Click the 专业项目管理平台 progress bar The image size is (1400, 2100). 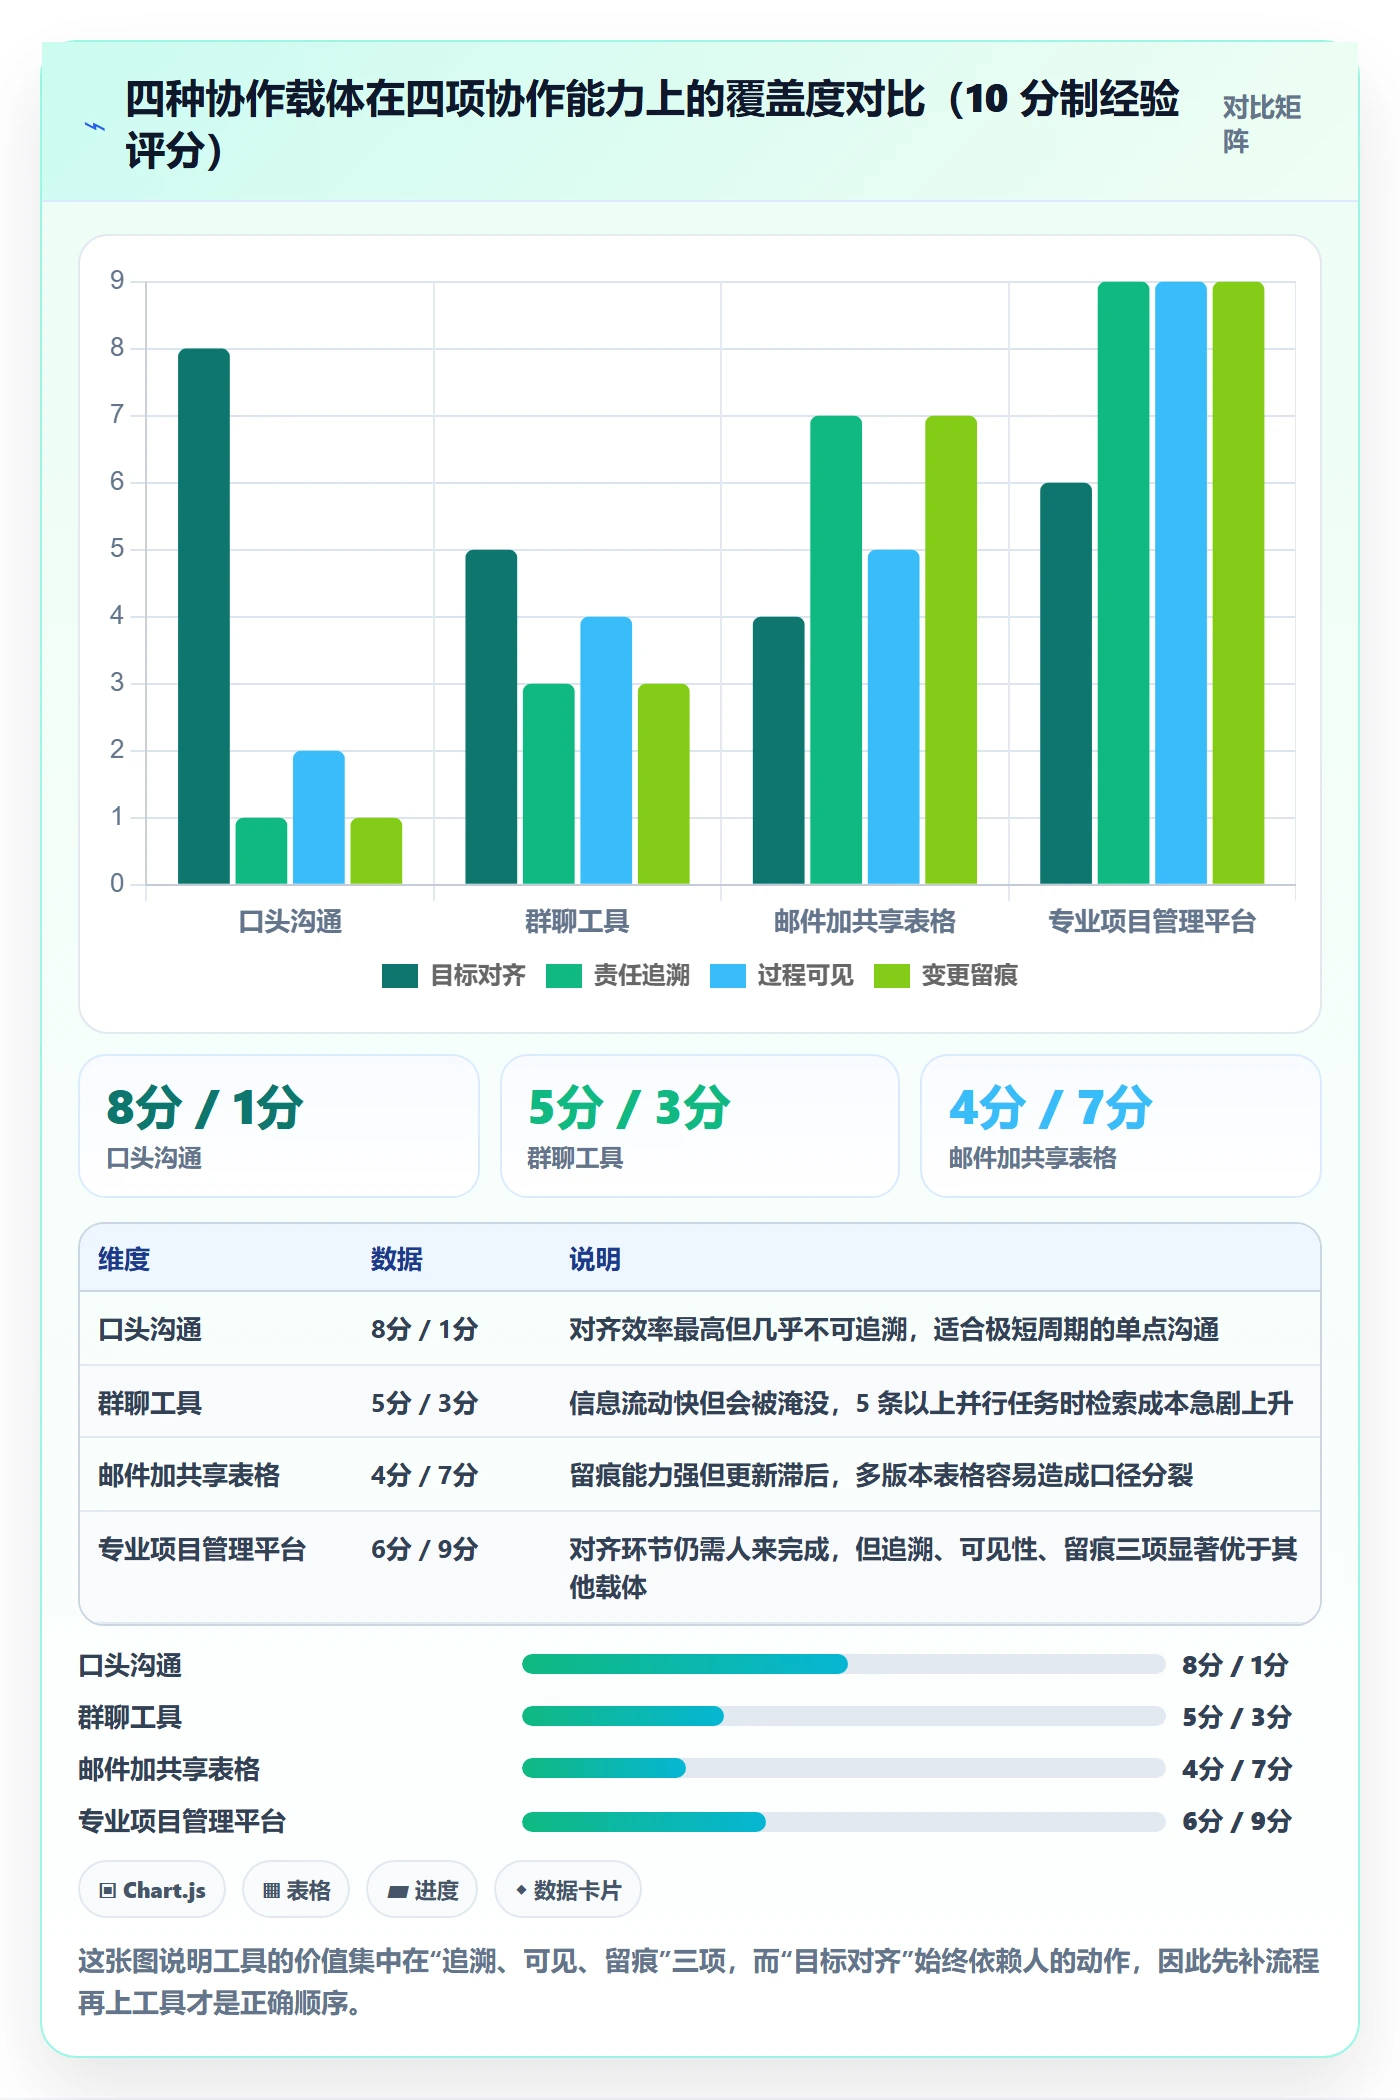coord(843,1821)
